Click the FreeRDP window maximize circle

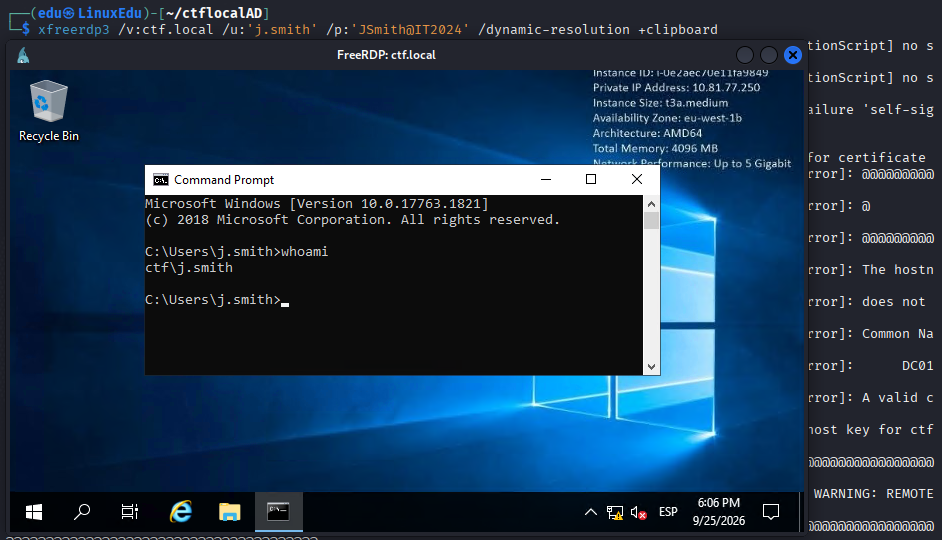tap(769, 55)
